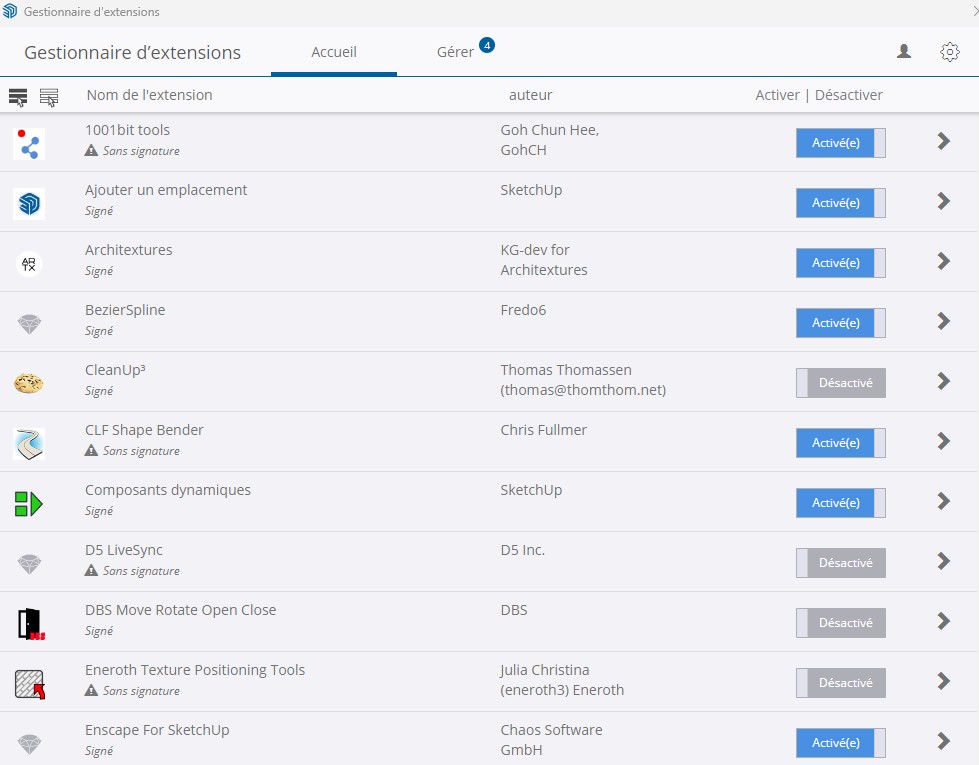
Task: Click the 1001bit tools extension icon
Action: point(29,143)
